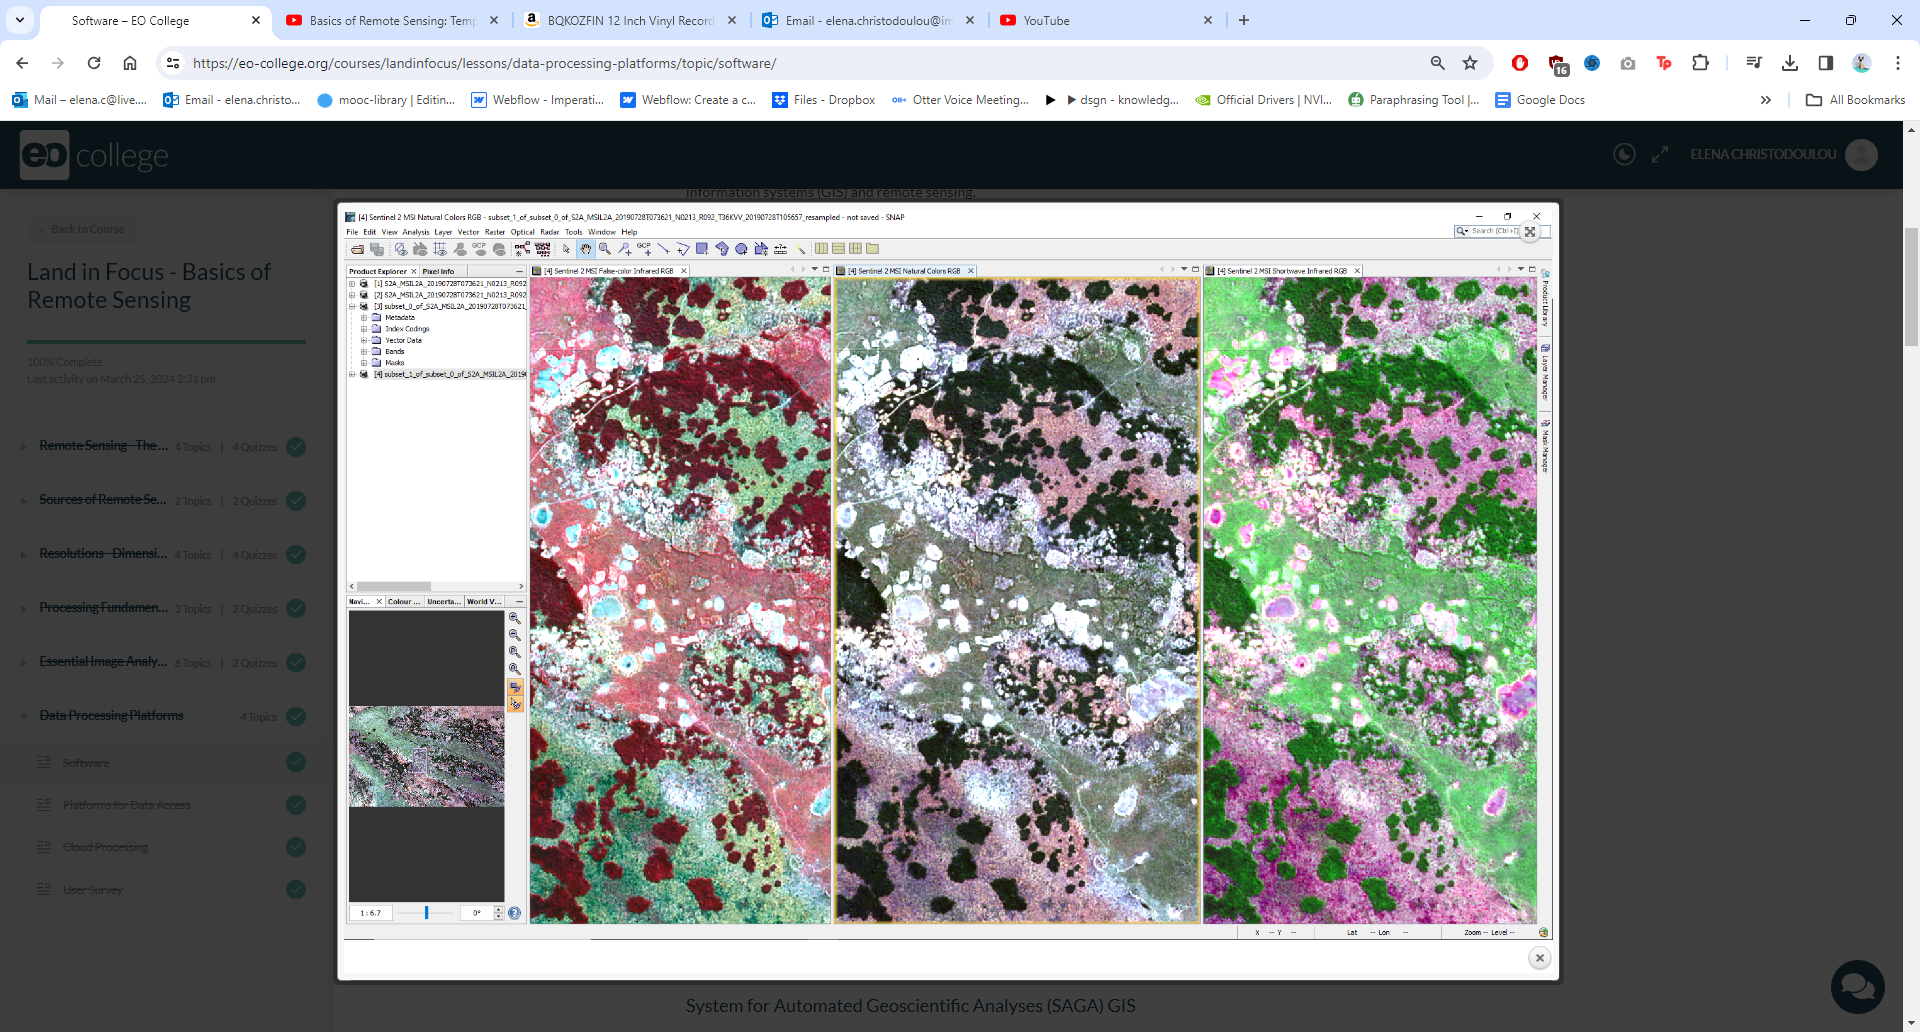Open the 'User Survey' topic
Image resolution: width=1920 pixels, height=1032 pixels.
pos(92,890)
